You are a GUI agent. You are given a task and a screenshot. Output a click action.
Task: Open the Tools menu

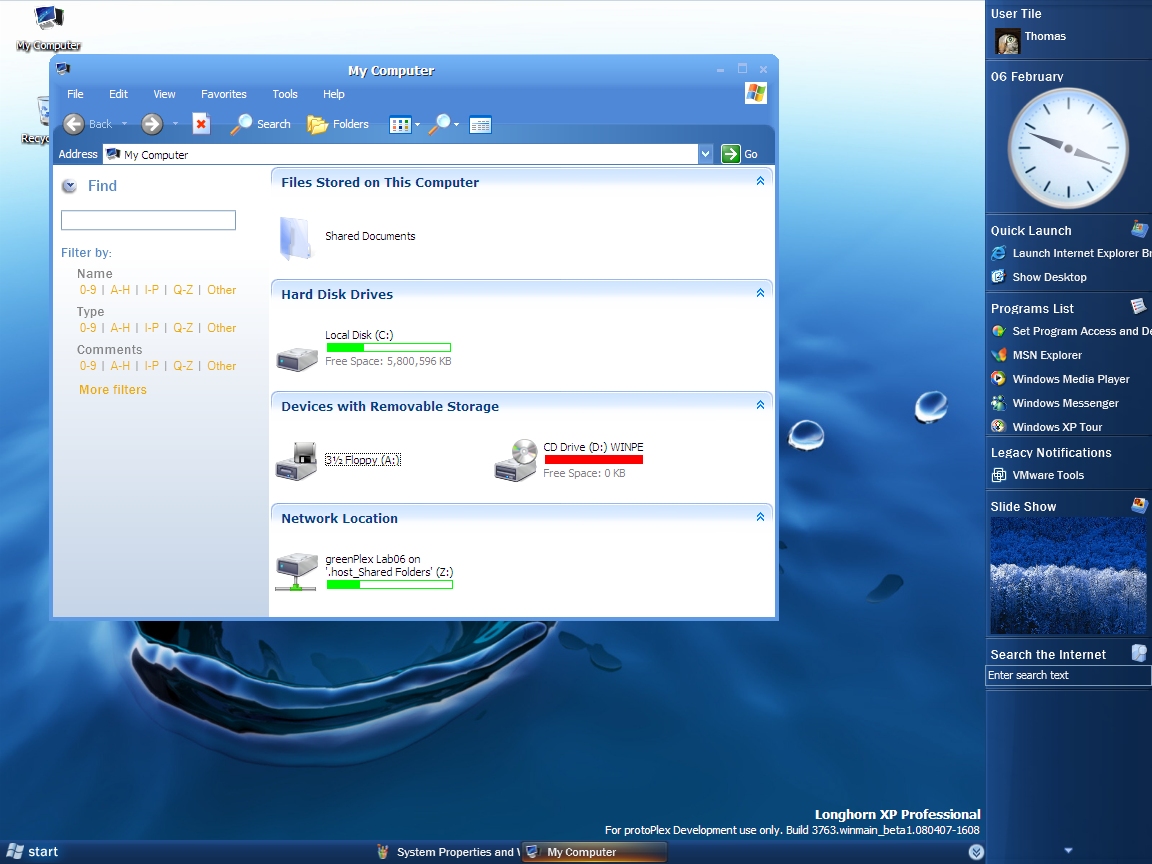click(285, 94)
